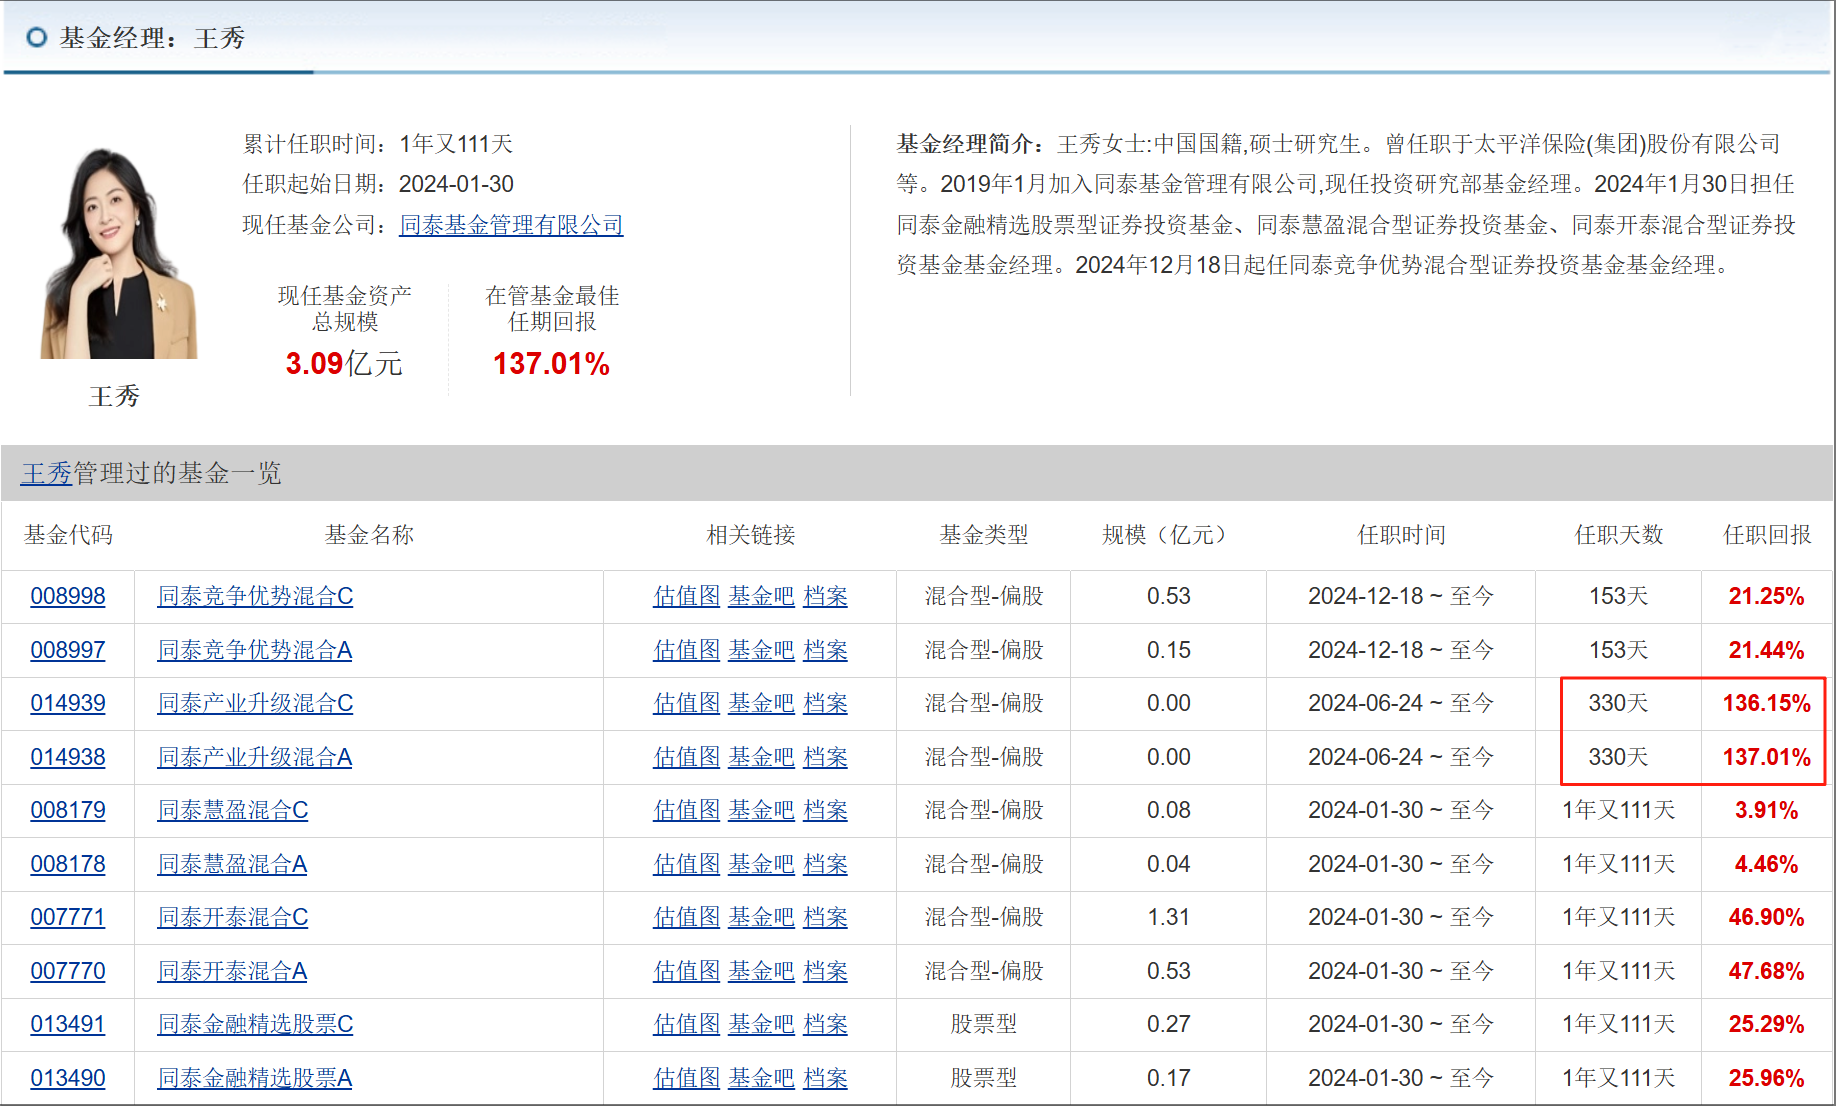
Task: Open 档案 for 同泰慧盈混合C
Action: click(x=826, y=810)
